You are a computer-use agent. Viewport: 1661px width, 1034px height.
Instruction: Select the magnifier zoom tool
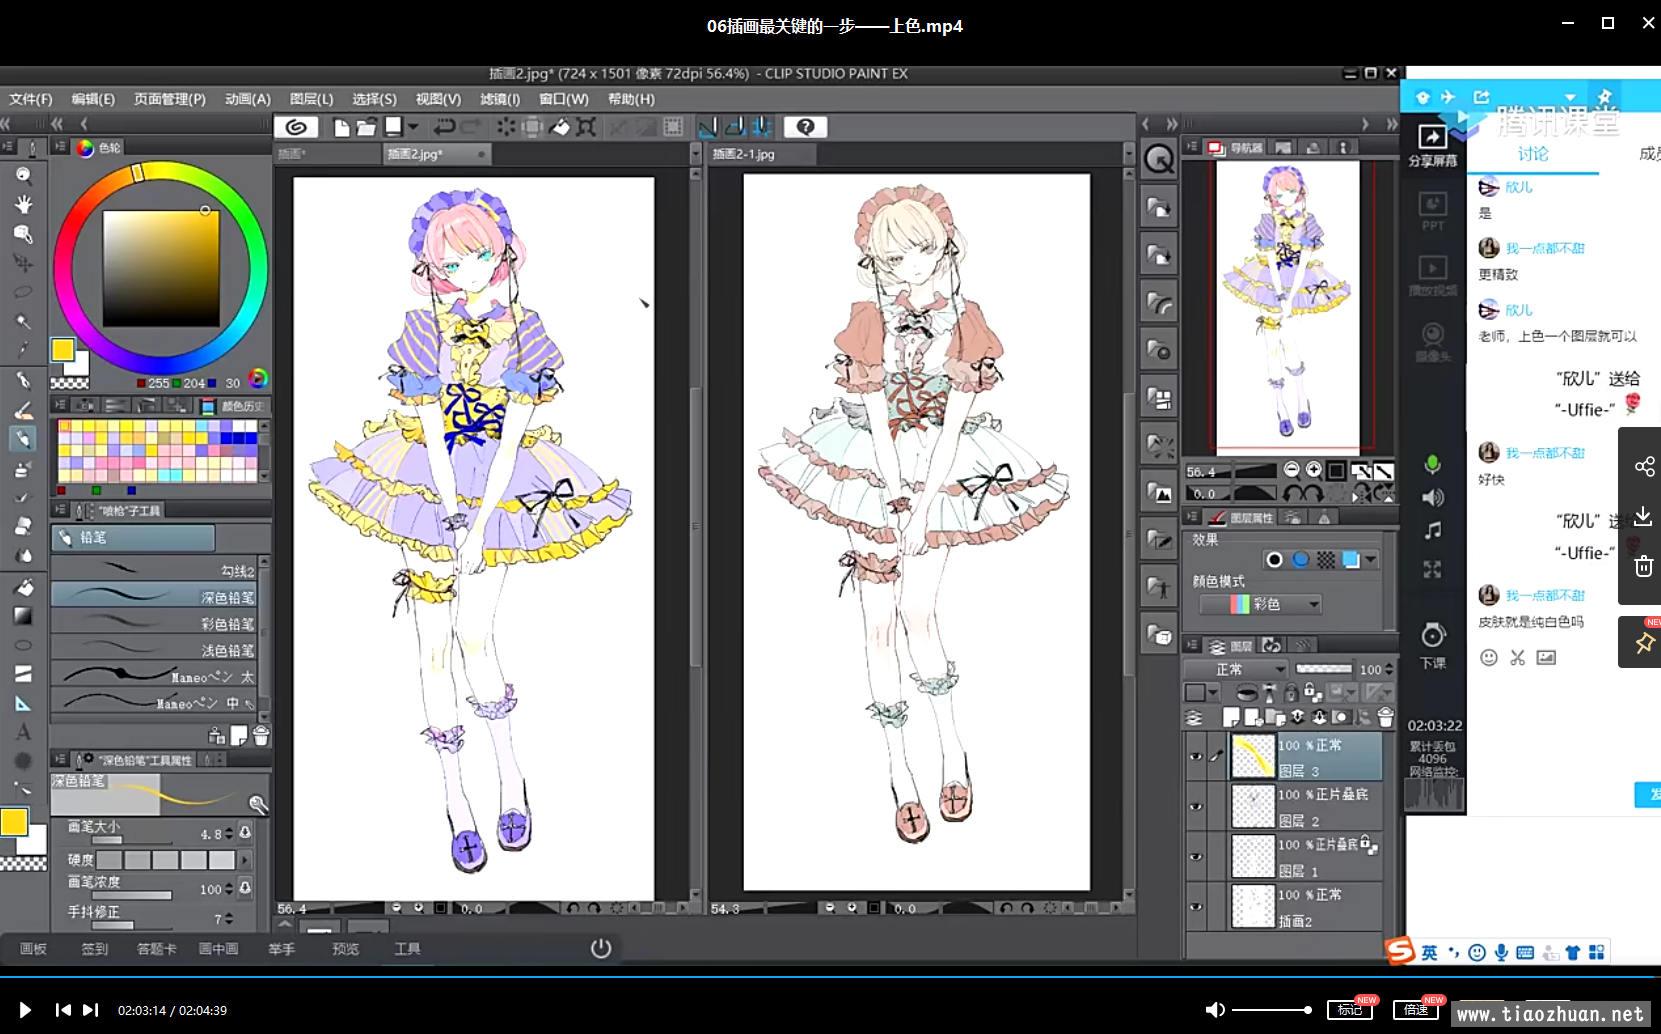pos(22,176)
